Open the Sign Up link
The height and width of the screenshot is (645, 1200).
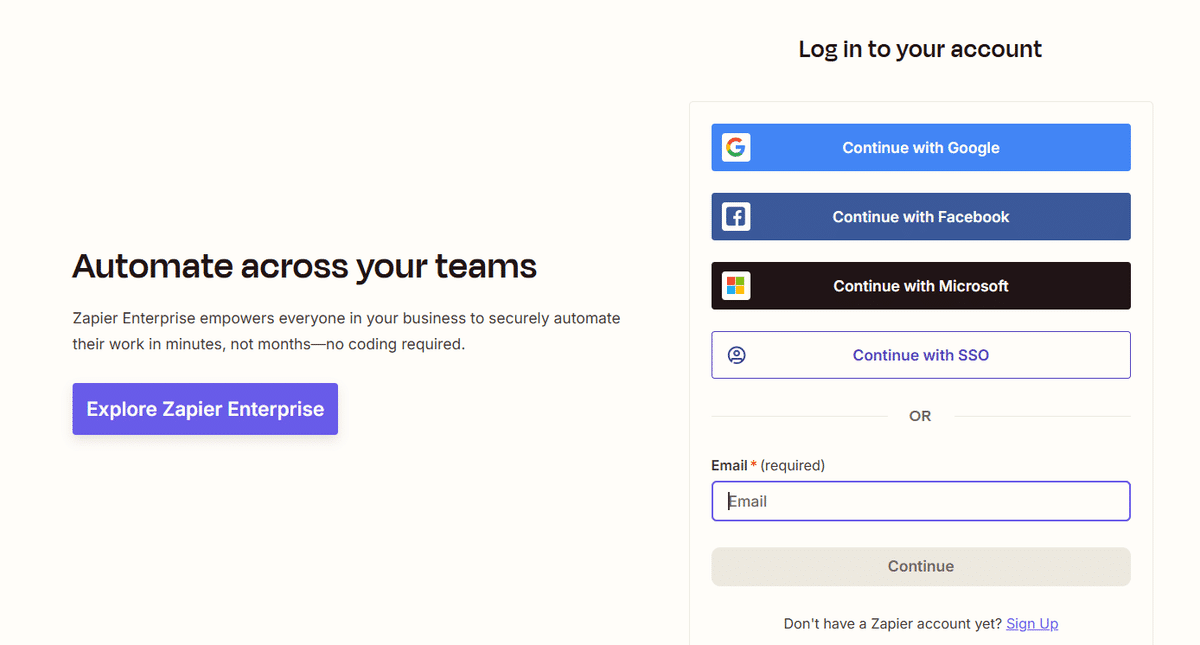click(1032, 623)
